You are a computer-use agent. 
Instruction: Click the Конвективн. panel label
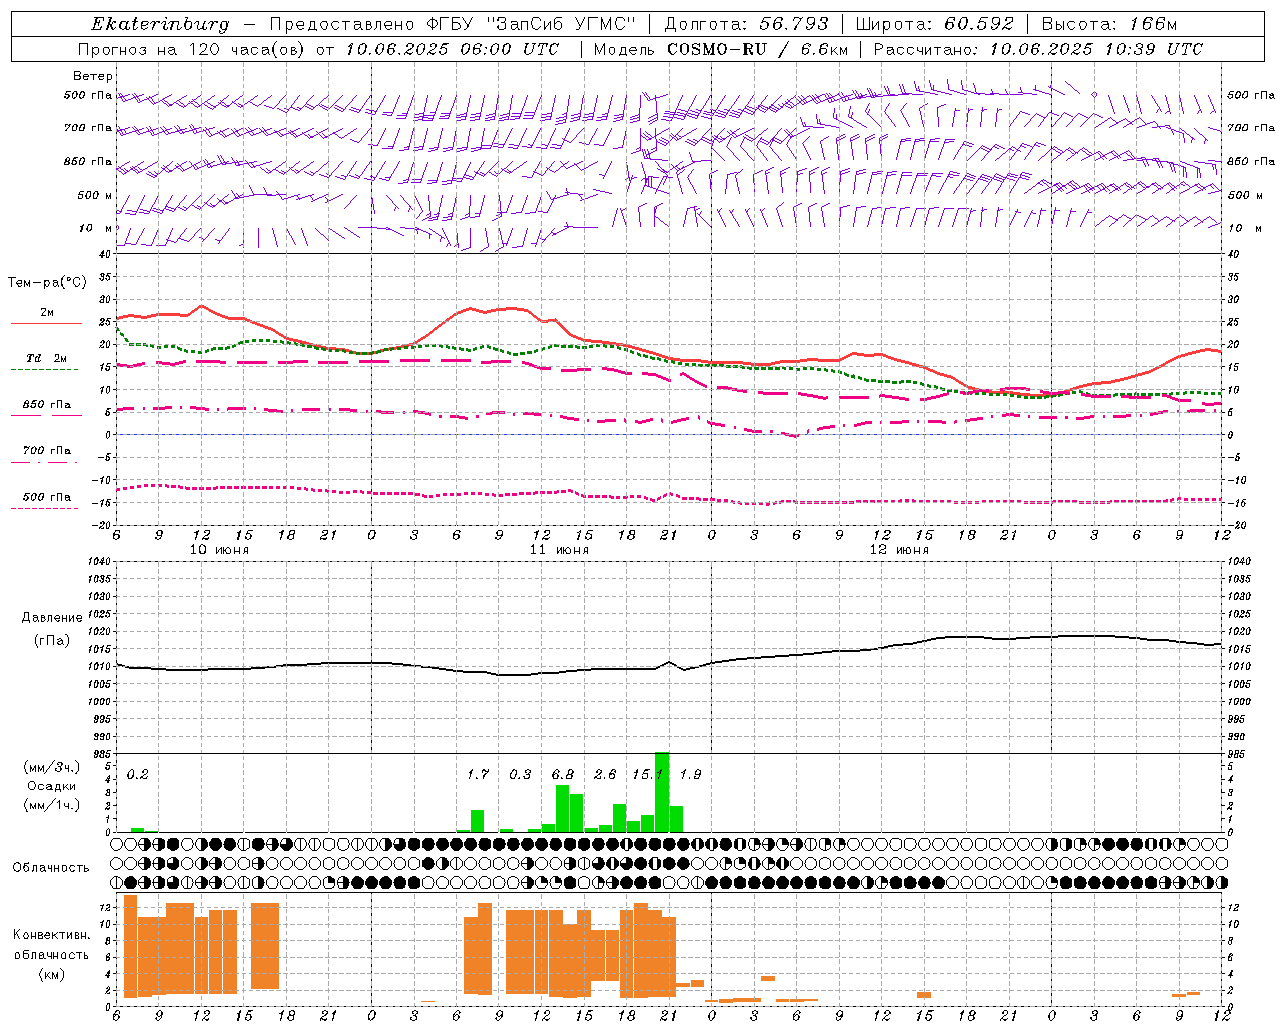tap(52, 935)
